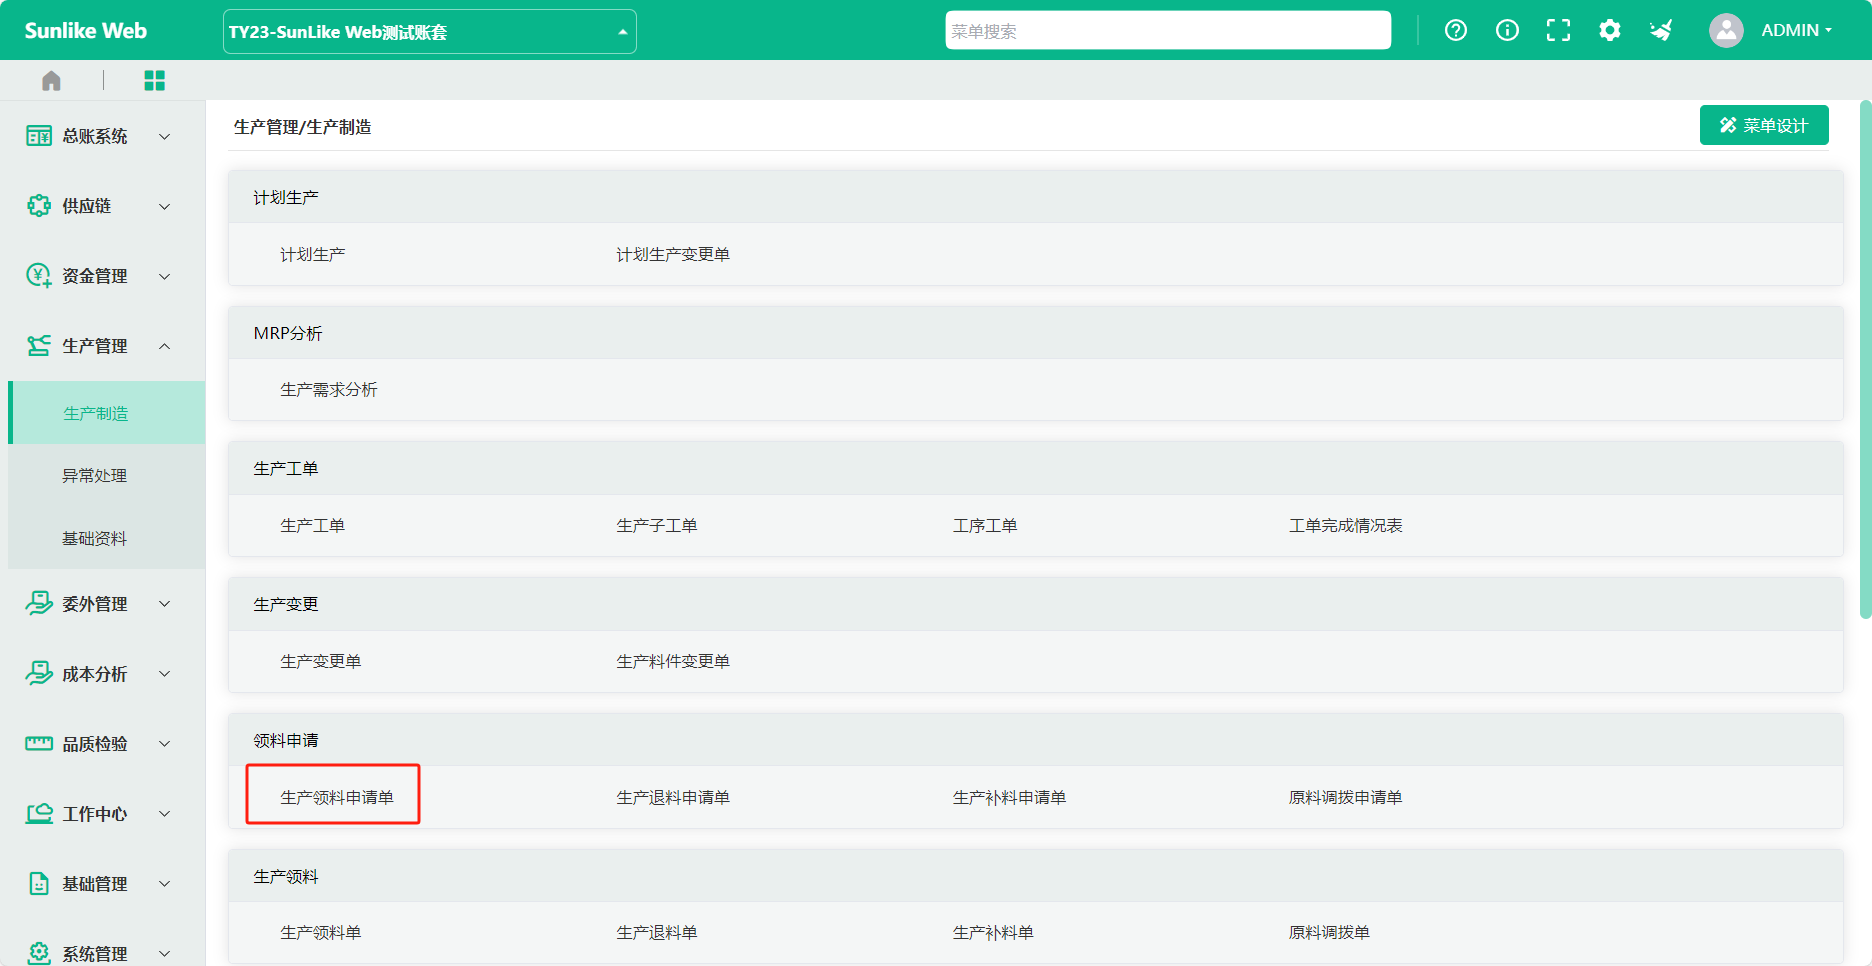The image size is (1872, 966).
Task: Expand 委外管理 chevron
Action: [x=165, y=603]
